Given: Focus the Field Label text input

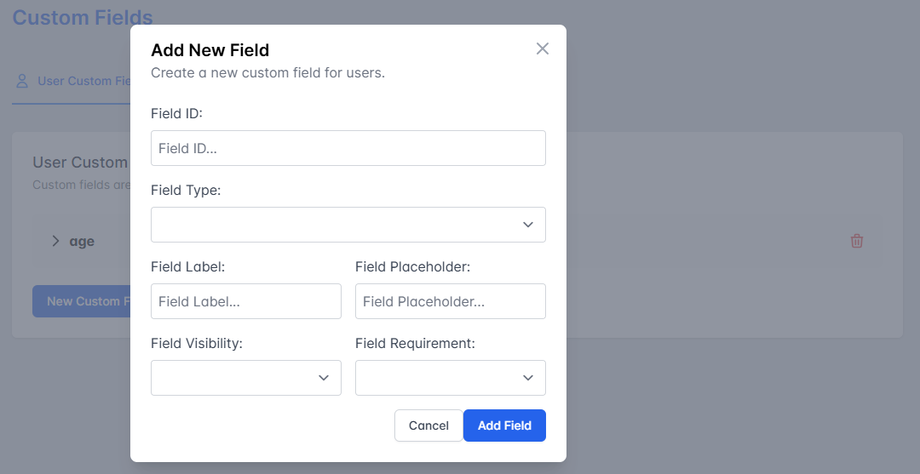Looking at the screenshot, I should click(x=246, y=301).
